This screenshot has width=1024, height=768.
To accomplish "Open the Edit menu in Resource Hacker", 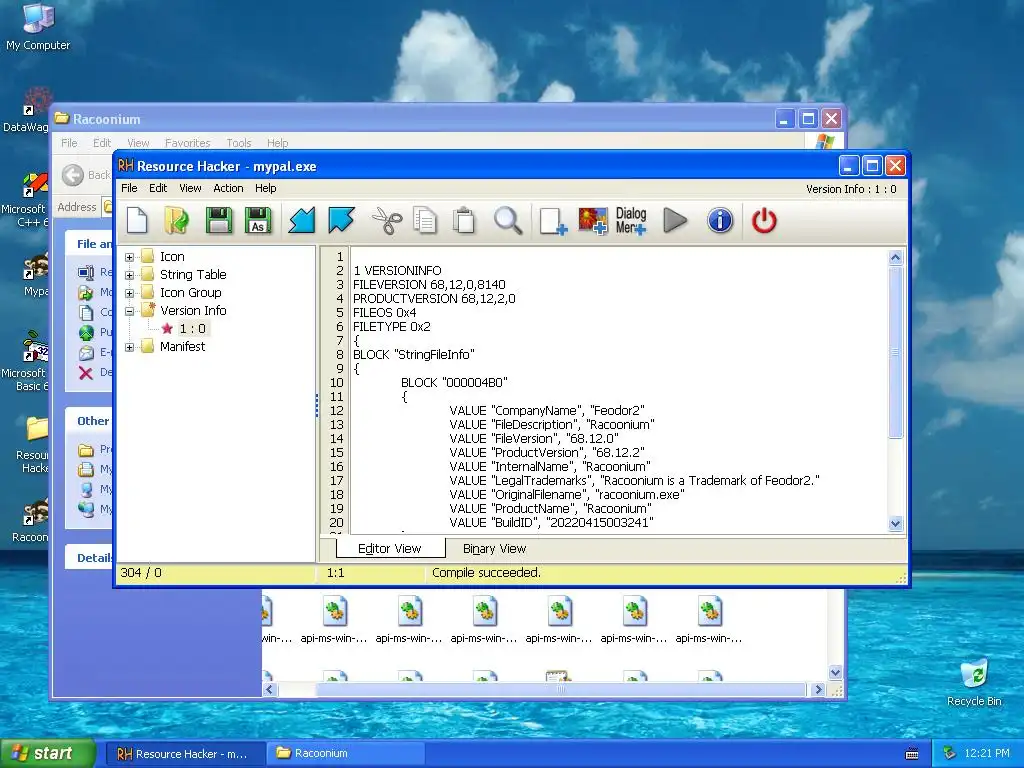I will click(x=158, y=188).
